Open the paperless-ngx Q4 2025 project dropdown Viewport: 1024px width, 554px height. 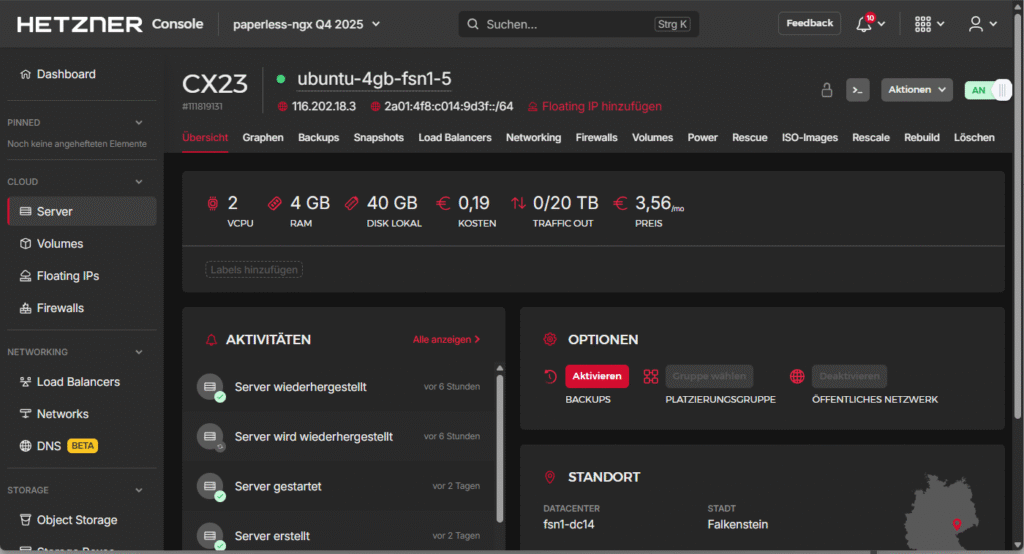[x=306, y=24]
